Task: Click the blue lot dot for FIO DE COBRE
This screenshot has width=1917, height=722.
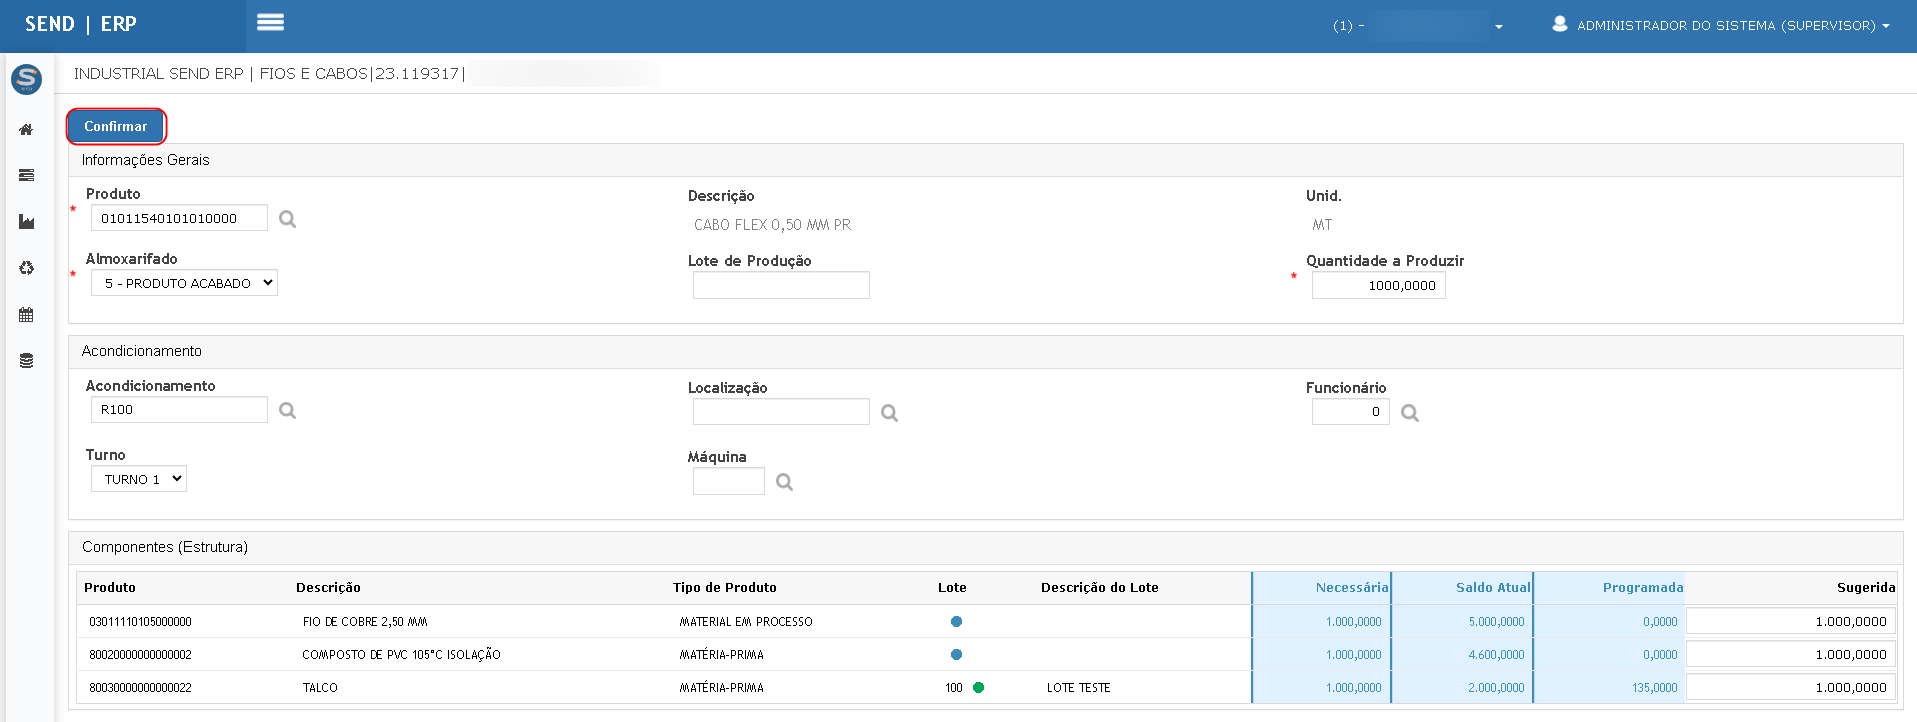Action: [956, 622]
